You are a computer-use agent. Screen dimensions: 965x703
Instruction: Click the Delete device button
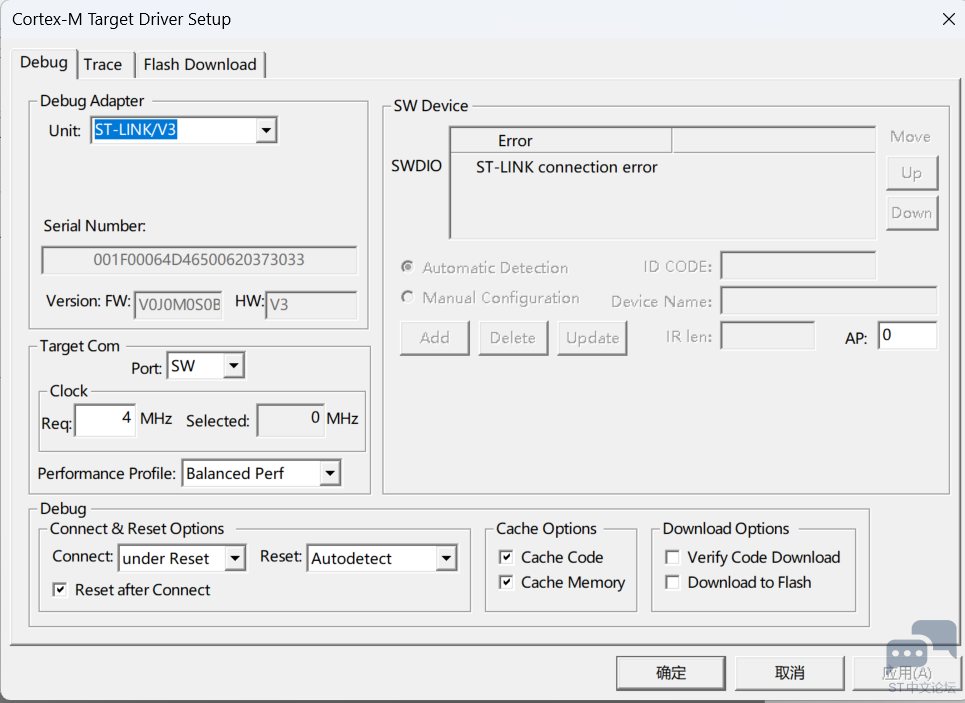(x=513, y=338)
